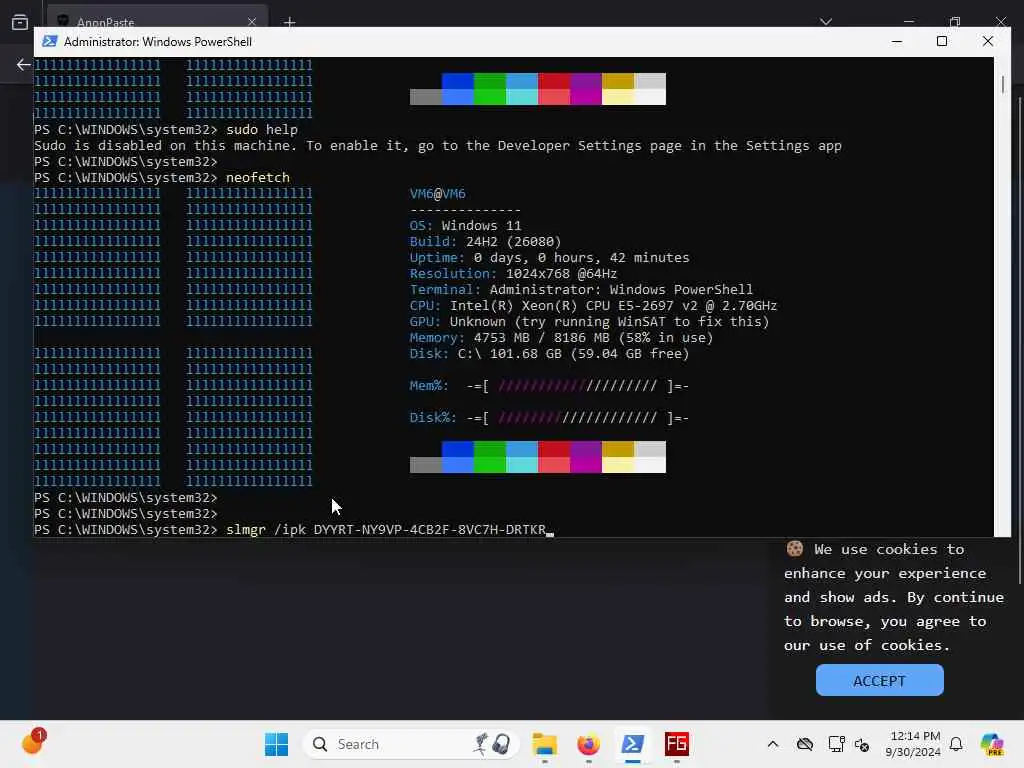Click the 'sudo help' command text
Viewport: 1024px width, 768px height.
coord(262,129)
